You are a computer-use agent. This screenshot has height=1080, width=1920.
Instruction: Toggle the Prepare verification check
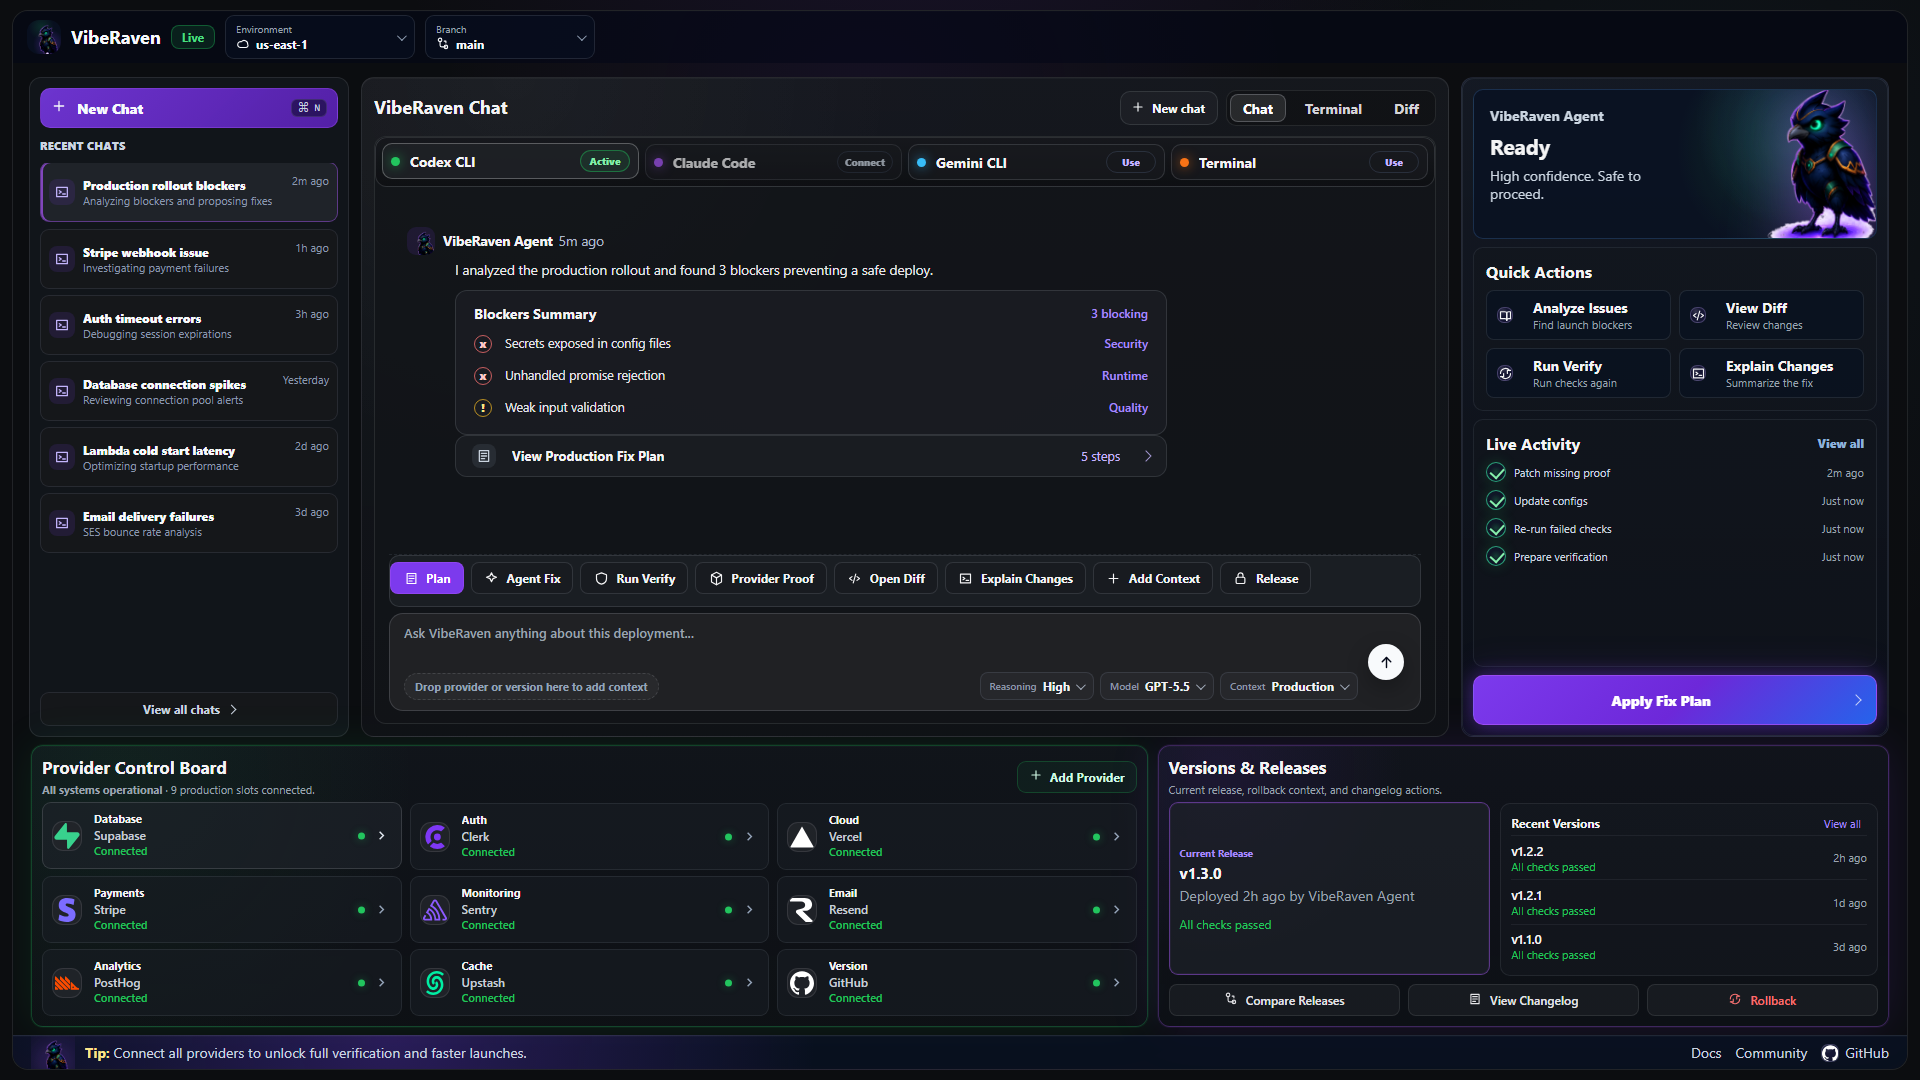[1496, 557]
